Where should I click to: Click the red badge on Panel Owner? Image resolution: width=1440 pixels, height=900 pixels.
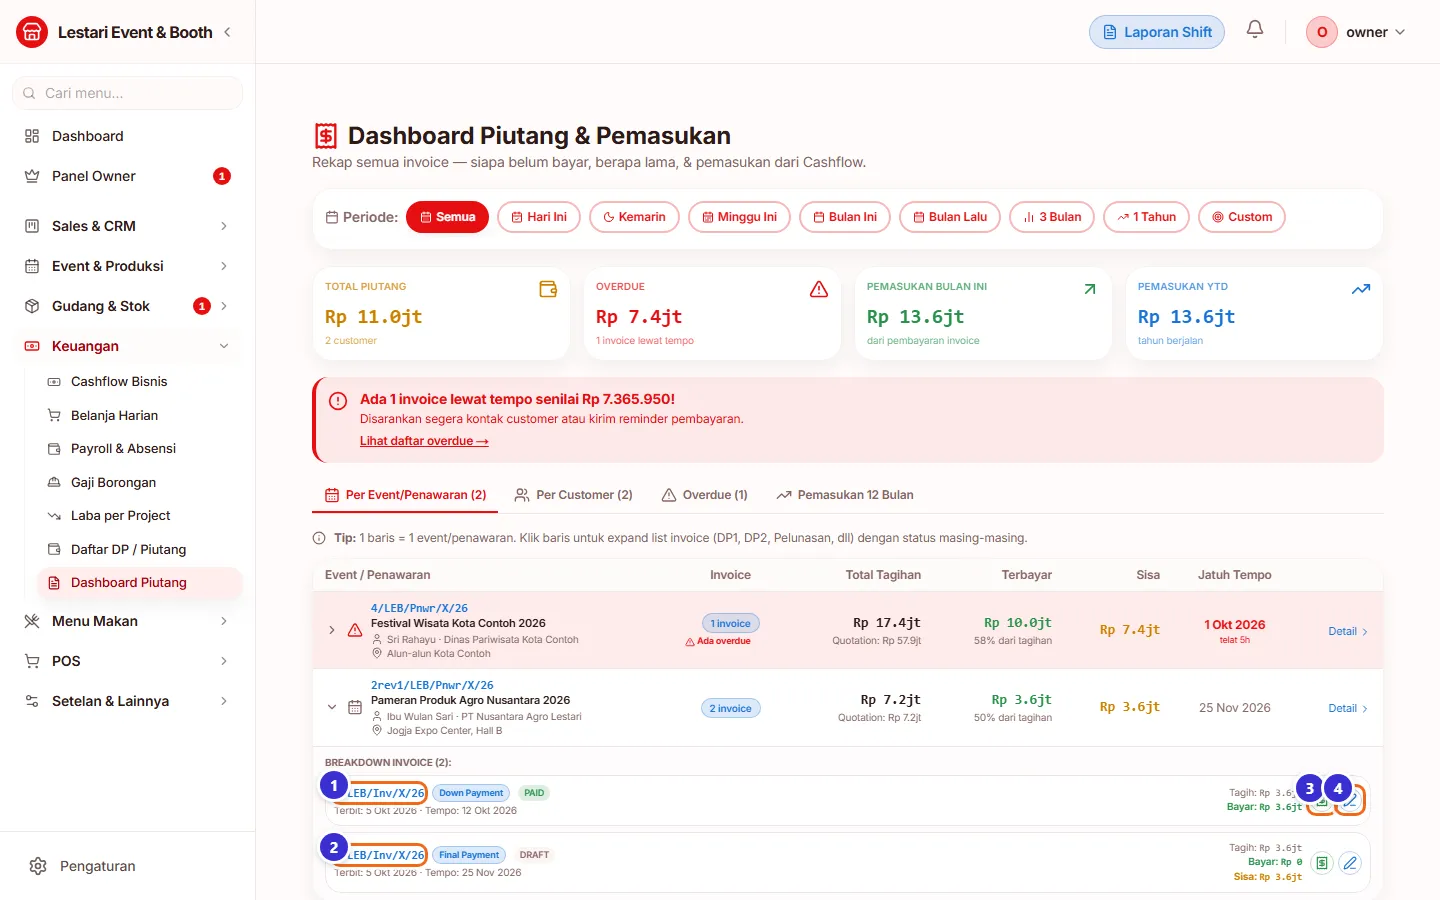pyautogui.click(x=222, y=176)
